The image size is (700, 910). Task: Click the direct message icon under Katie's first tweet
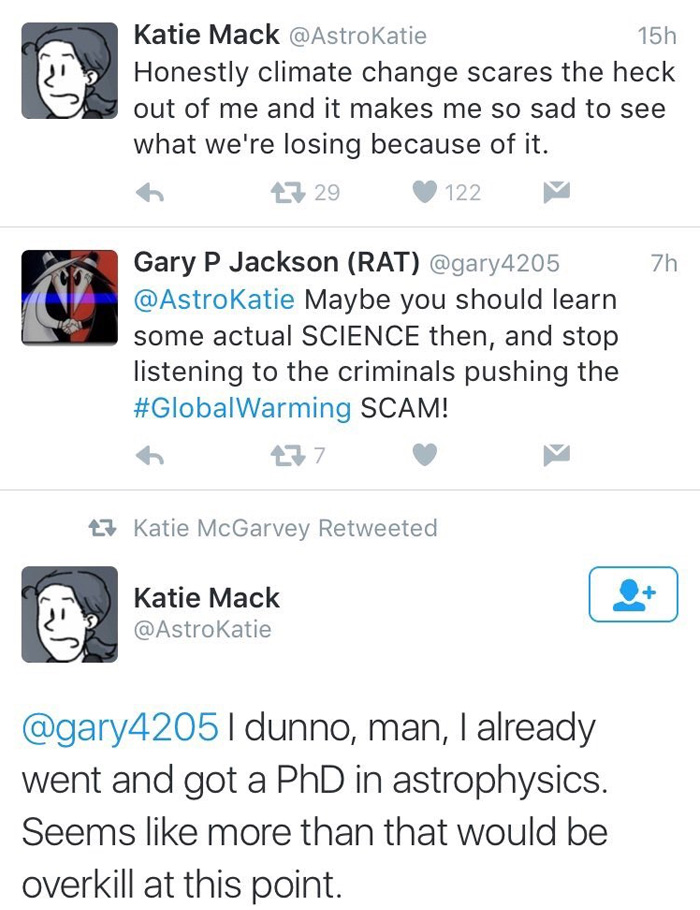coord(556,190)
